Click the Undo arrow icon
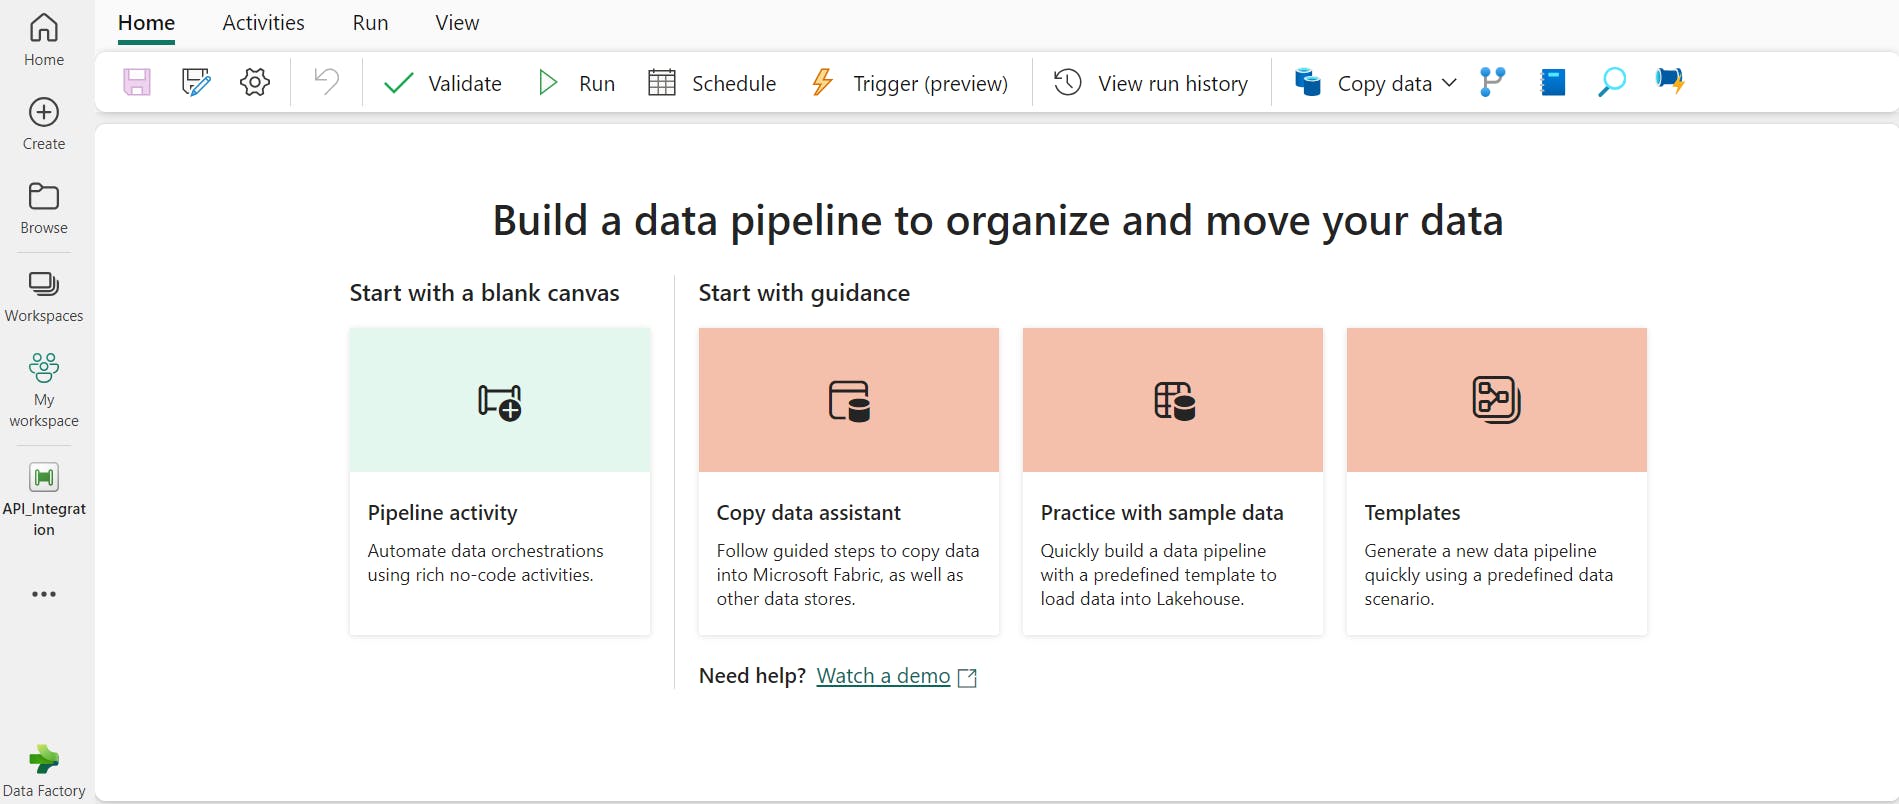The height and width of the screenshot is (804, 1899). 327,80
